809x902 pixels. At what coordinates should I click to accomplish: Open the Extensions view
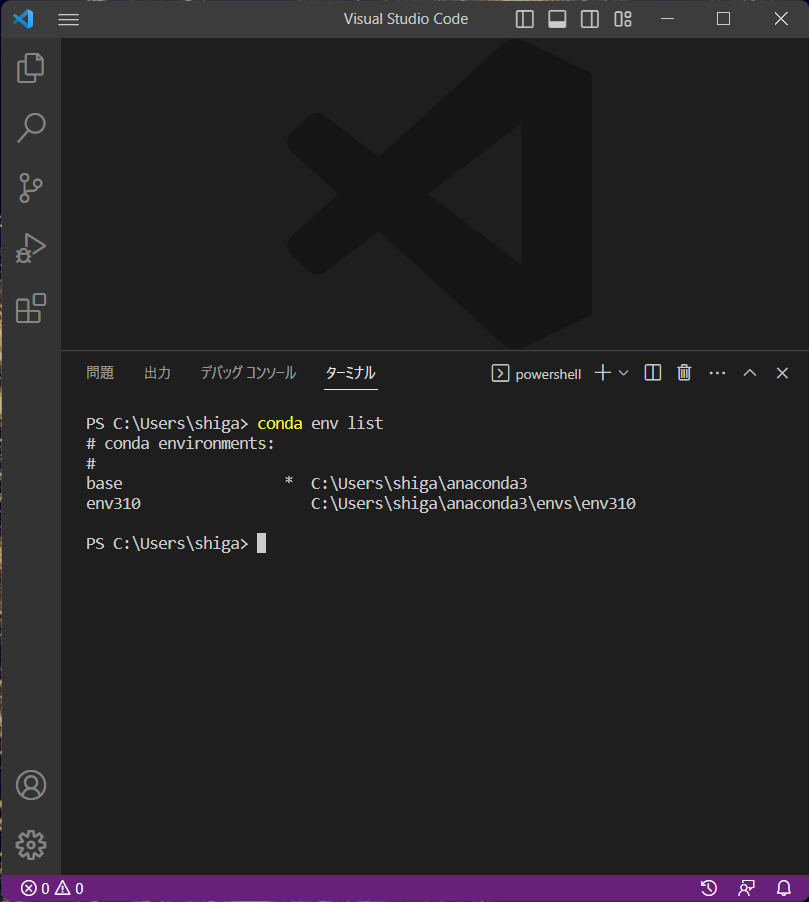tap(30, 308)
